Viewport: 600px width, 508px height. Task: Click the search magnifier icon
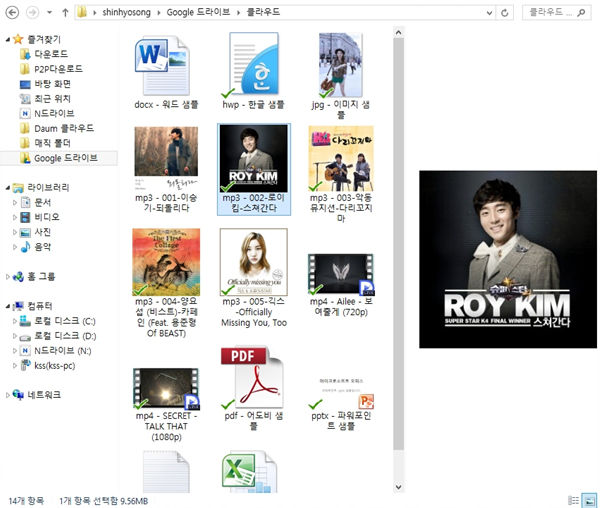pyautogui.click(x=581, y=13)
